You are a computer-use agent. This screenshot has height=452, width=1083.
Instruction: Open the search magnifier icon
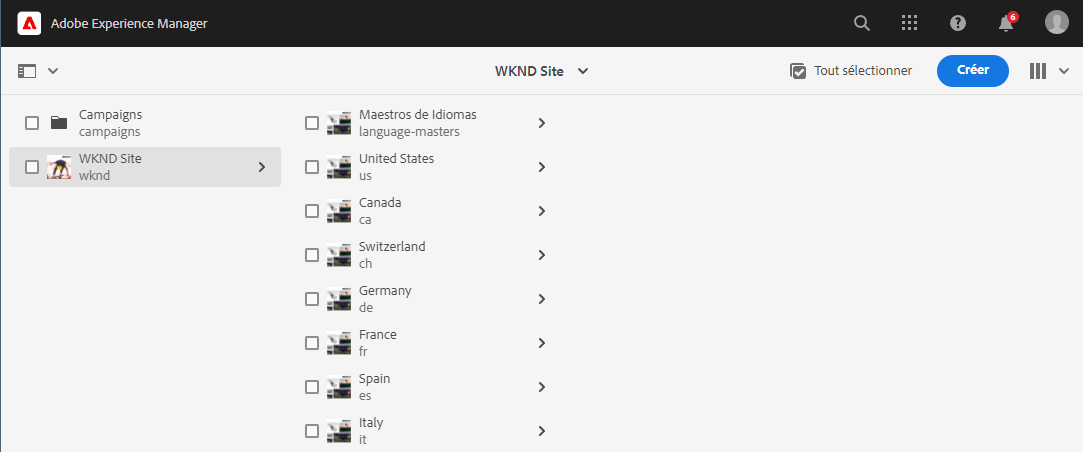[x=861, y=23]
